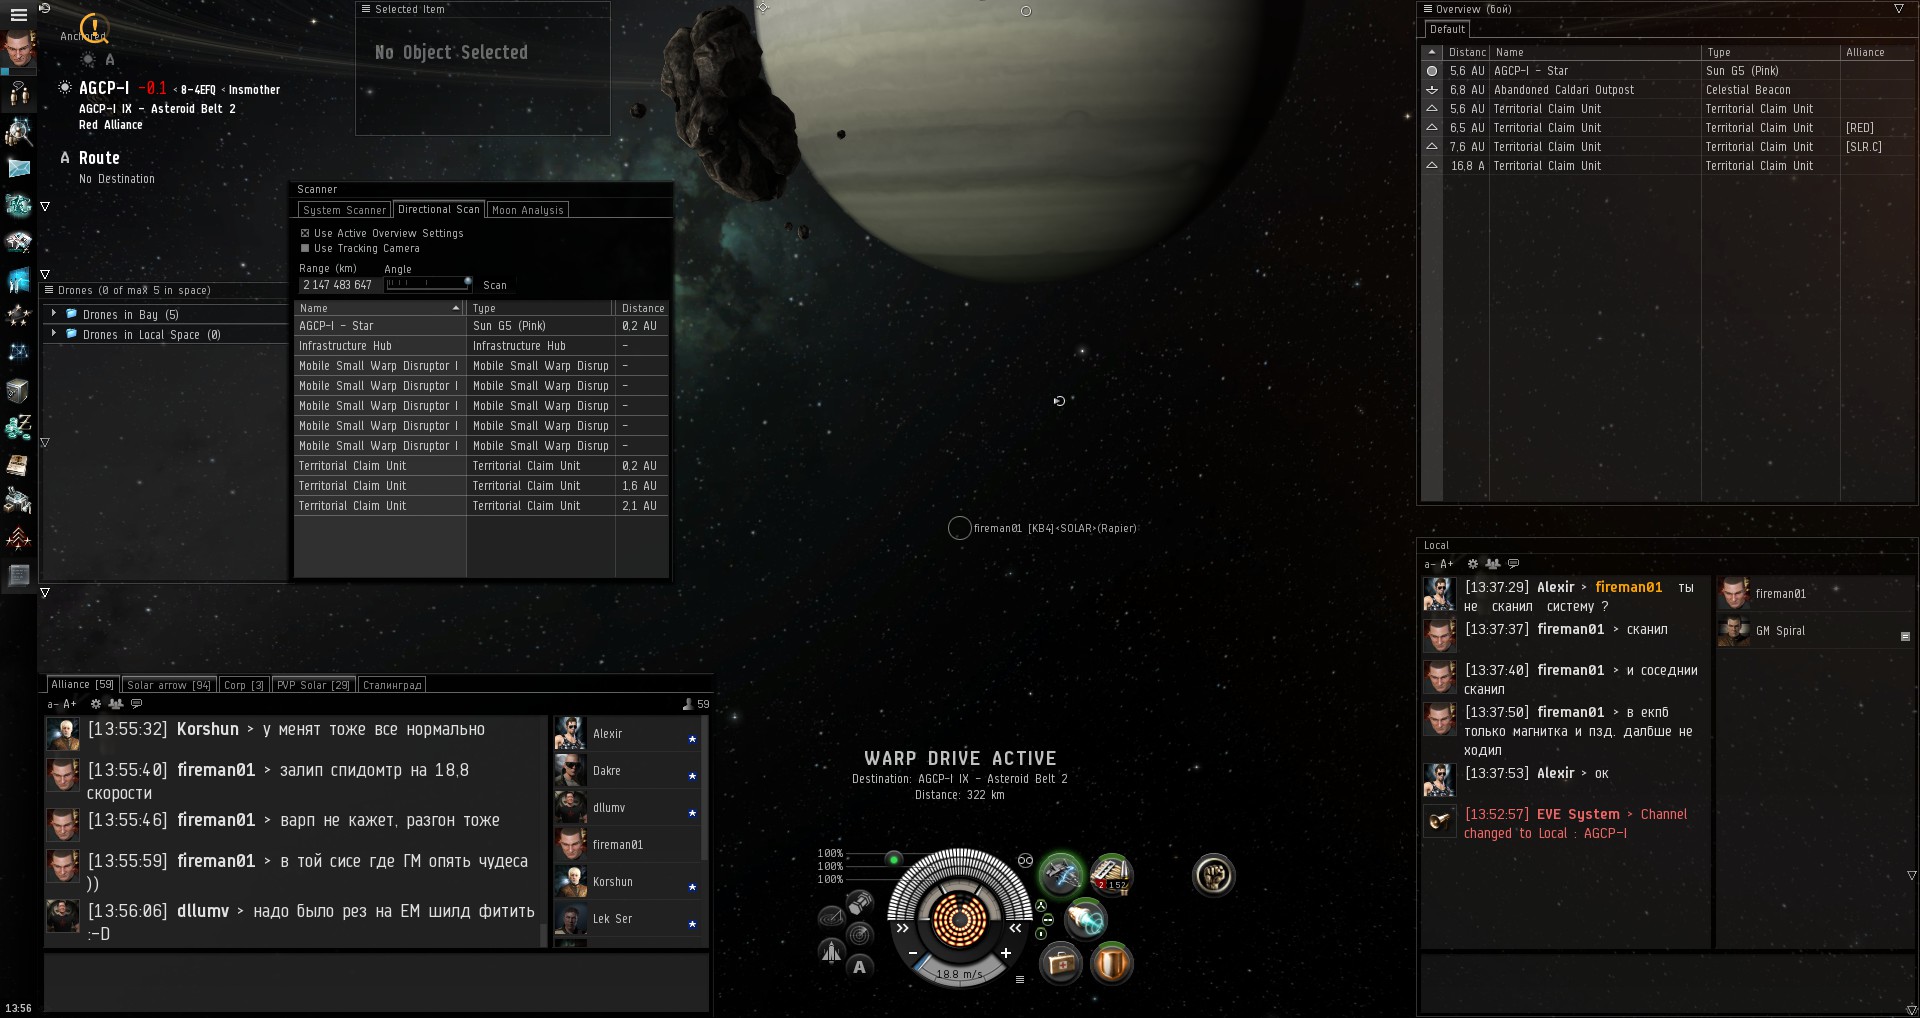Show member list icon in Alliance chat
Image resolution: width=1920 pixels, height=1018 pixels.
coord(116,704)
